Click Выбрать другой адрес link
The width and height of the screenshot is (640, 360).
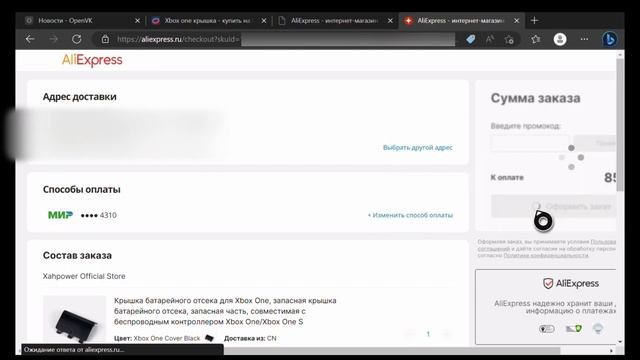tap(418, 147)
